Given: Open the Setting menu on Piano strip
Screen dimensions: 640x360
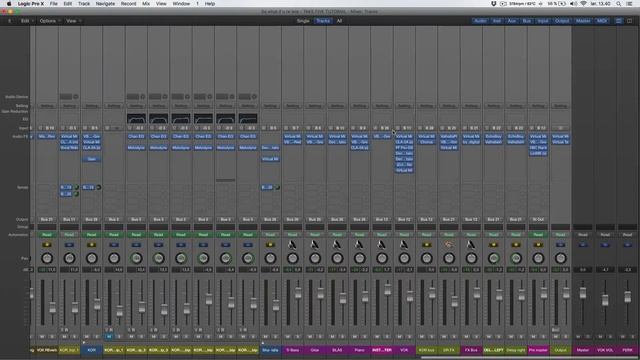Looking at the screenshot, I should 360,106.
